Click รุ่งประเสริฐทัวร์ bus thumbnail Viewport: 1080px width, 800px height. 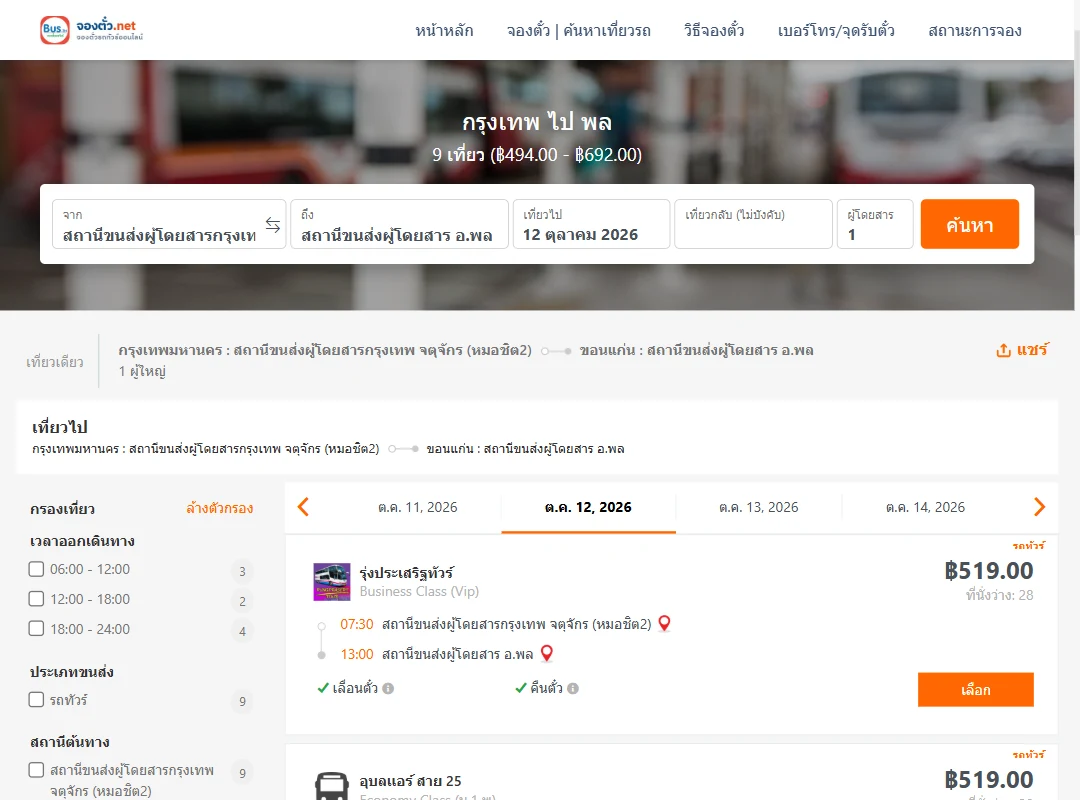(x=331, y=582)
